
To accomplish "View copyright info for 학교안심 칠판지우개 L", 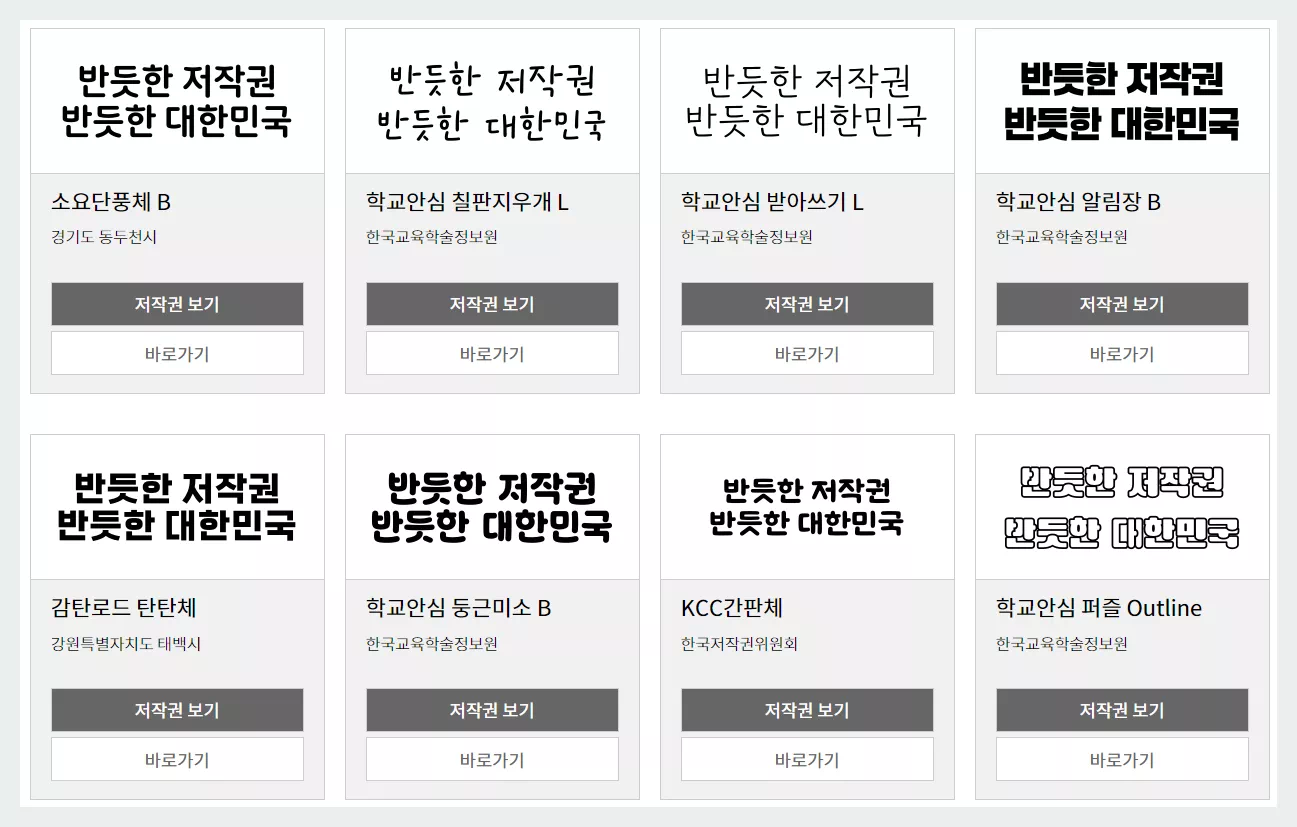I will pyautogui.click(x=492, y=304).
